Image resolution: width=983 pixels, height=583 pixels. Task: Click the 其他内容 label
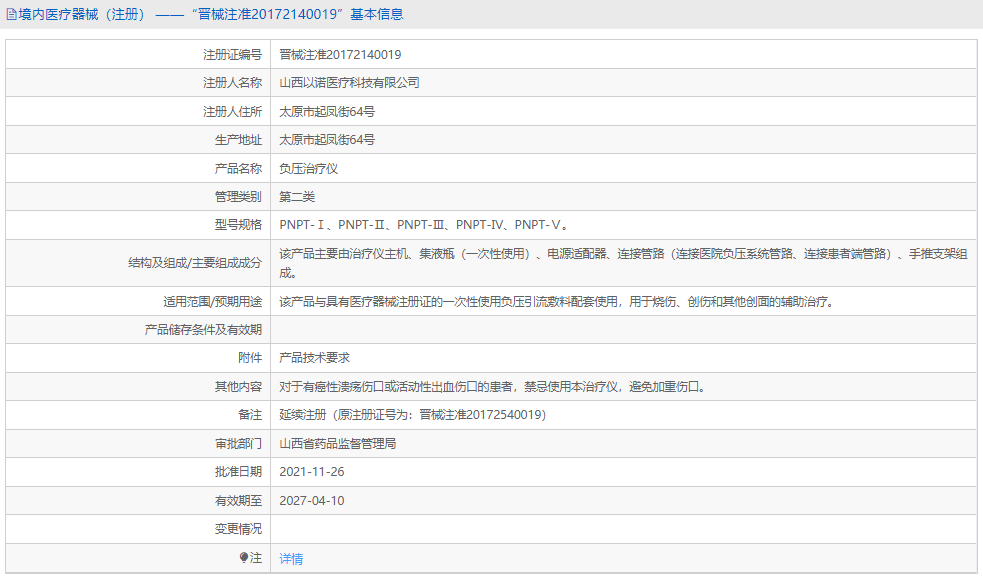point(238,387)
